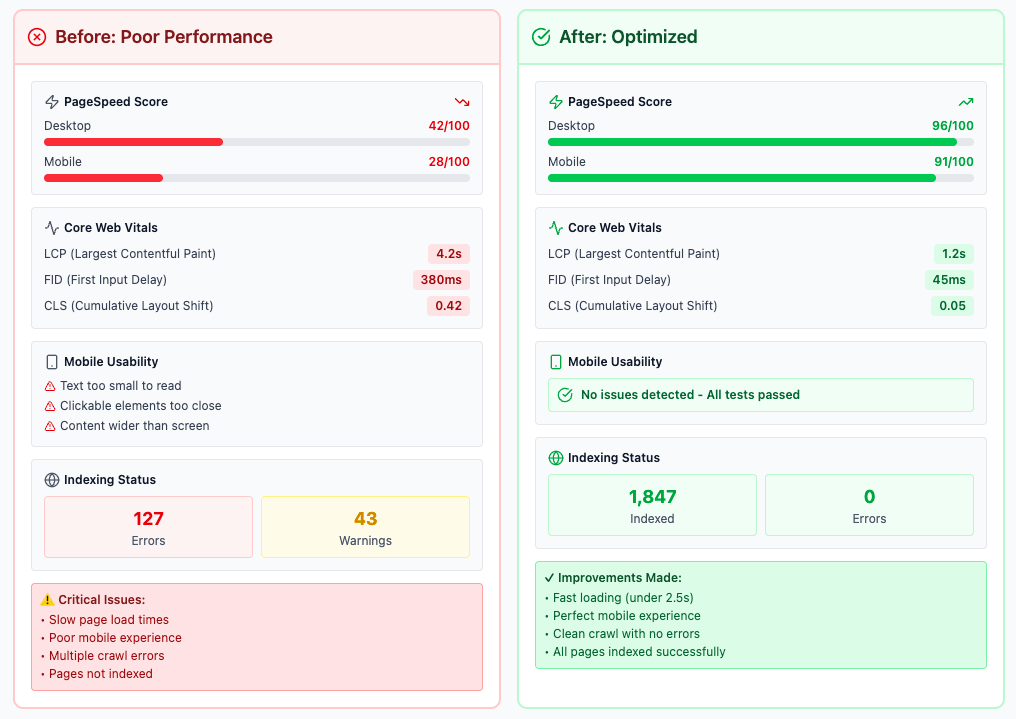This screenshot has width=1016, height=719.
Task: Click the CLS 0.42 red badge
Action: [x=448, y=306]
